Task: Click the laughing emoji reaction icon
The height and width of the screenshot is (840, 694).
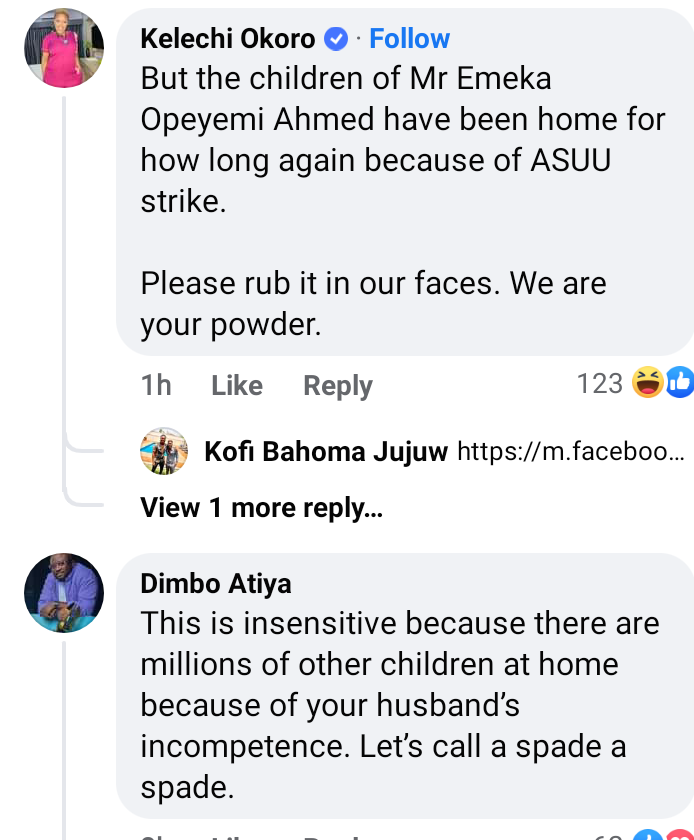Action: pos(649,381)
